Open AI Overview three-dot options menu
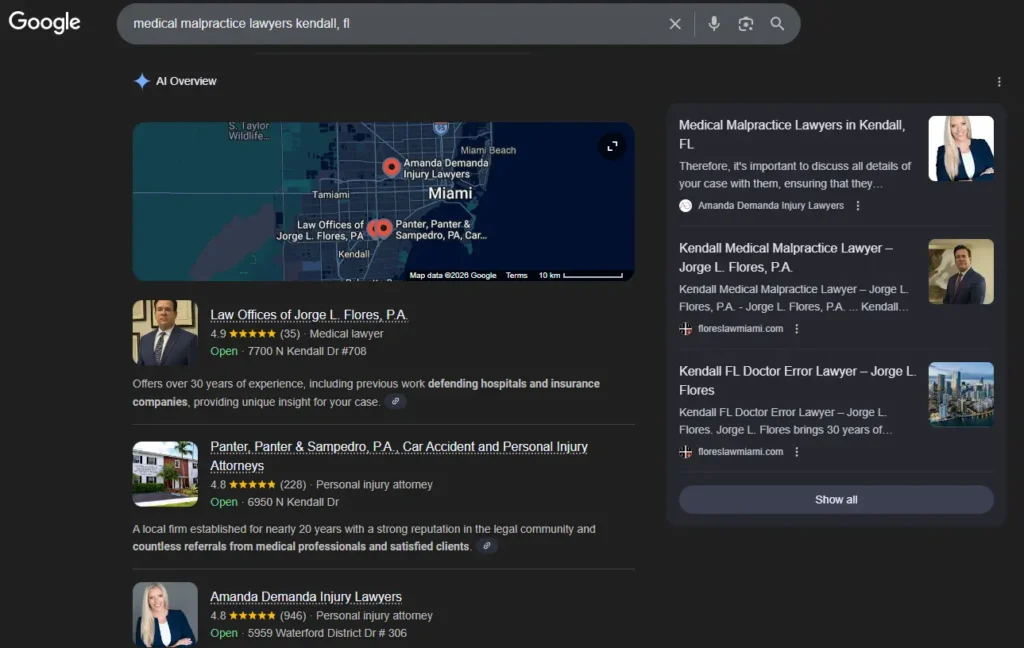1024x648 pixels. pos(998,82)
